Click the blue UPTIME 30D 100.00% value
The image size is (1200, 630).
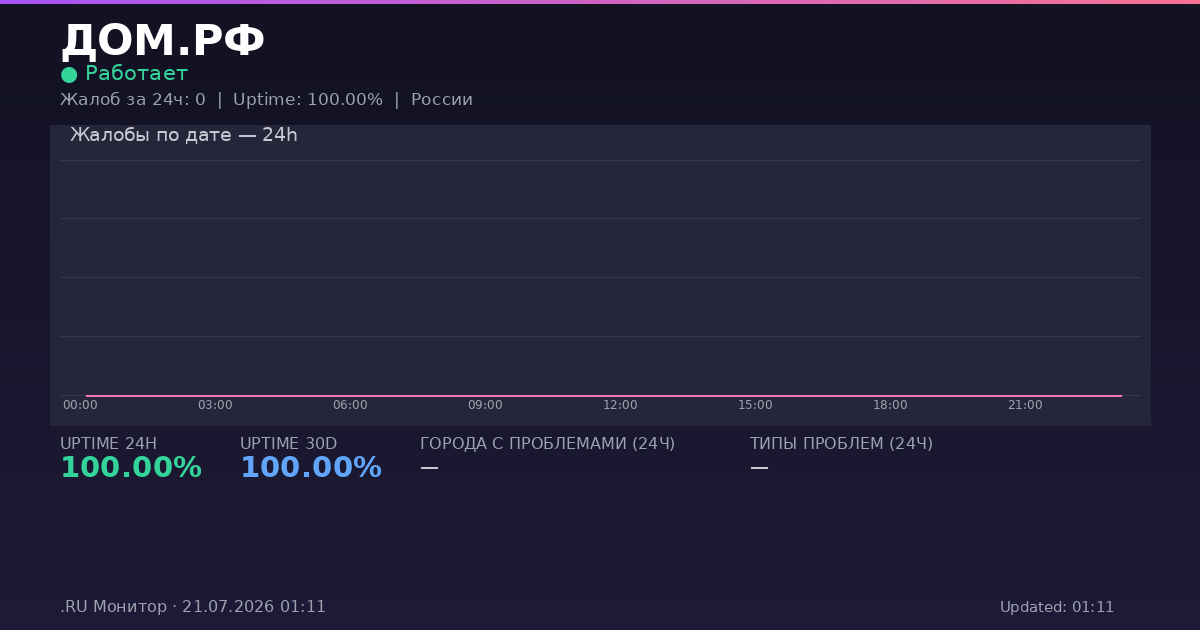(x=311, y=468)
